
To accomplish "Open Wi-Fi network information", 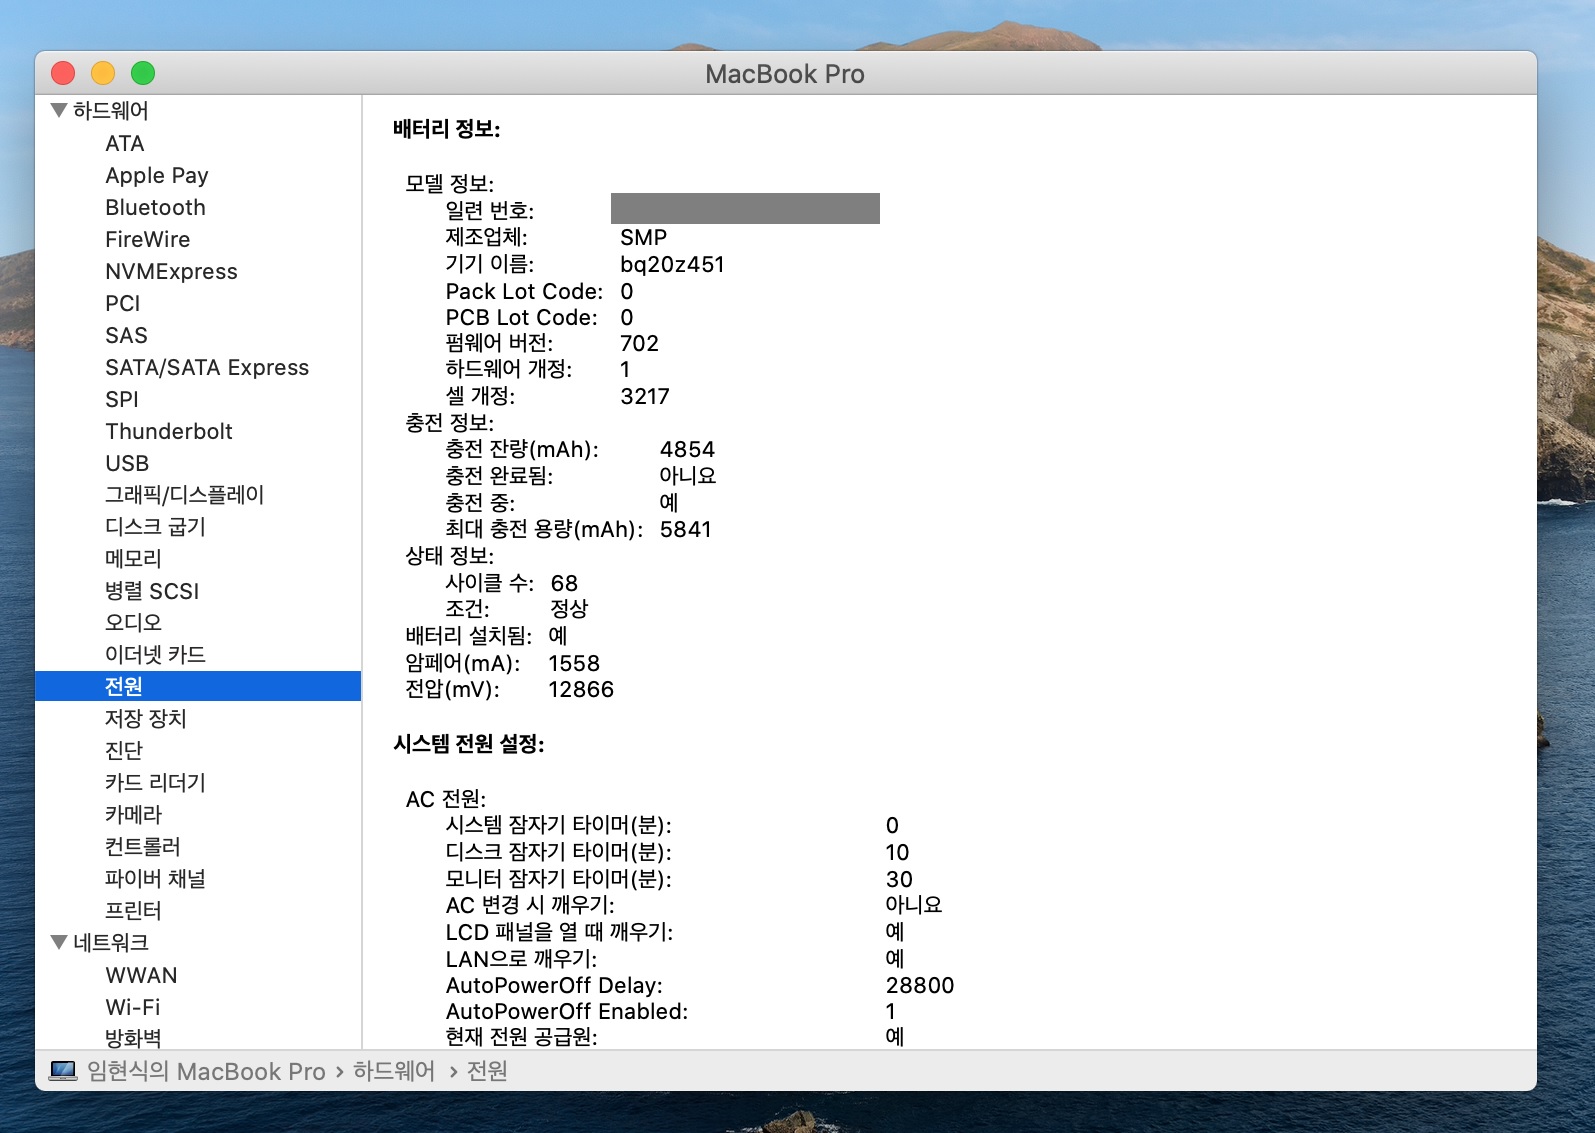I will [133, 1007].
